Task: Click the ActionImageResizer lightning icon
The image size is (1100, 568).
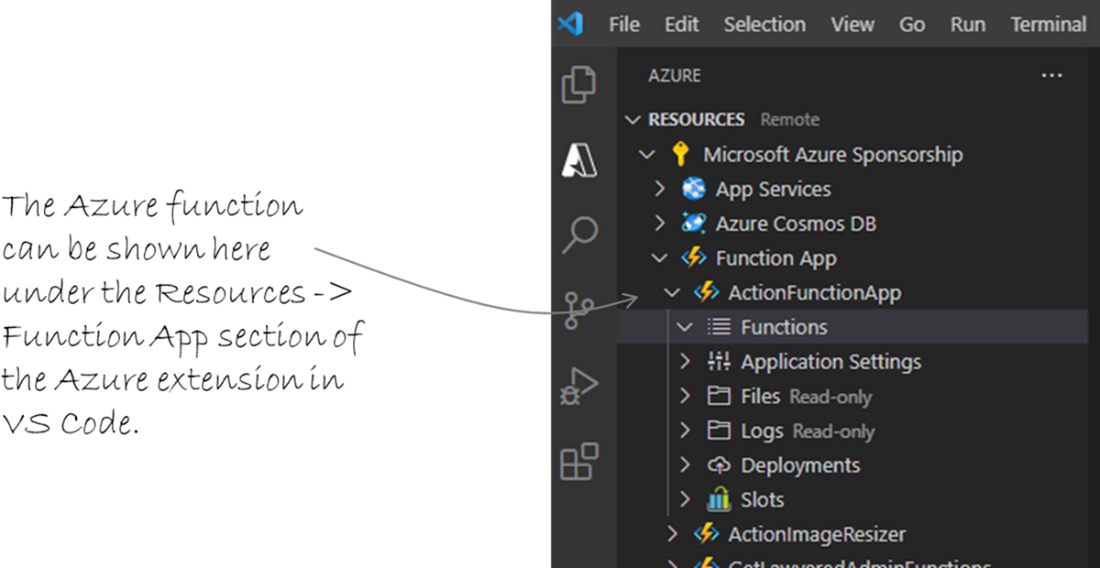Action: tap(706, 534)
